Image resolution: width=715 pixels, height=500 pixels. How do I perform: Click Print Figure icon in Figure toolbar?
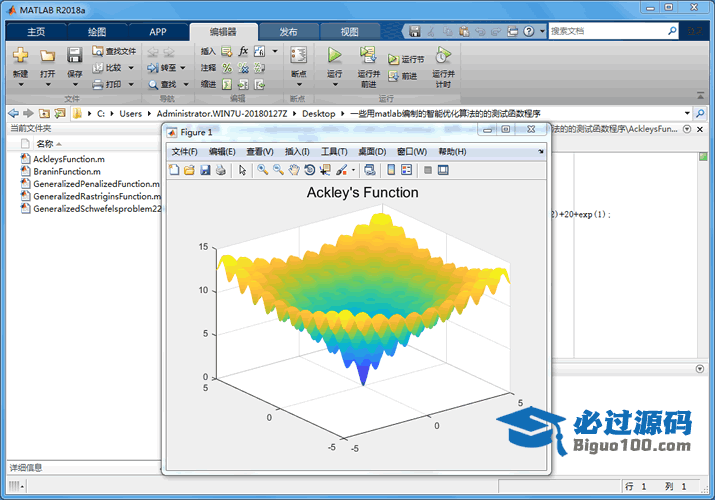click(221, 170)
